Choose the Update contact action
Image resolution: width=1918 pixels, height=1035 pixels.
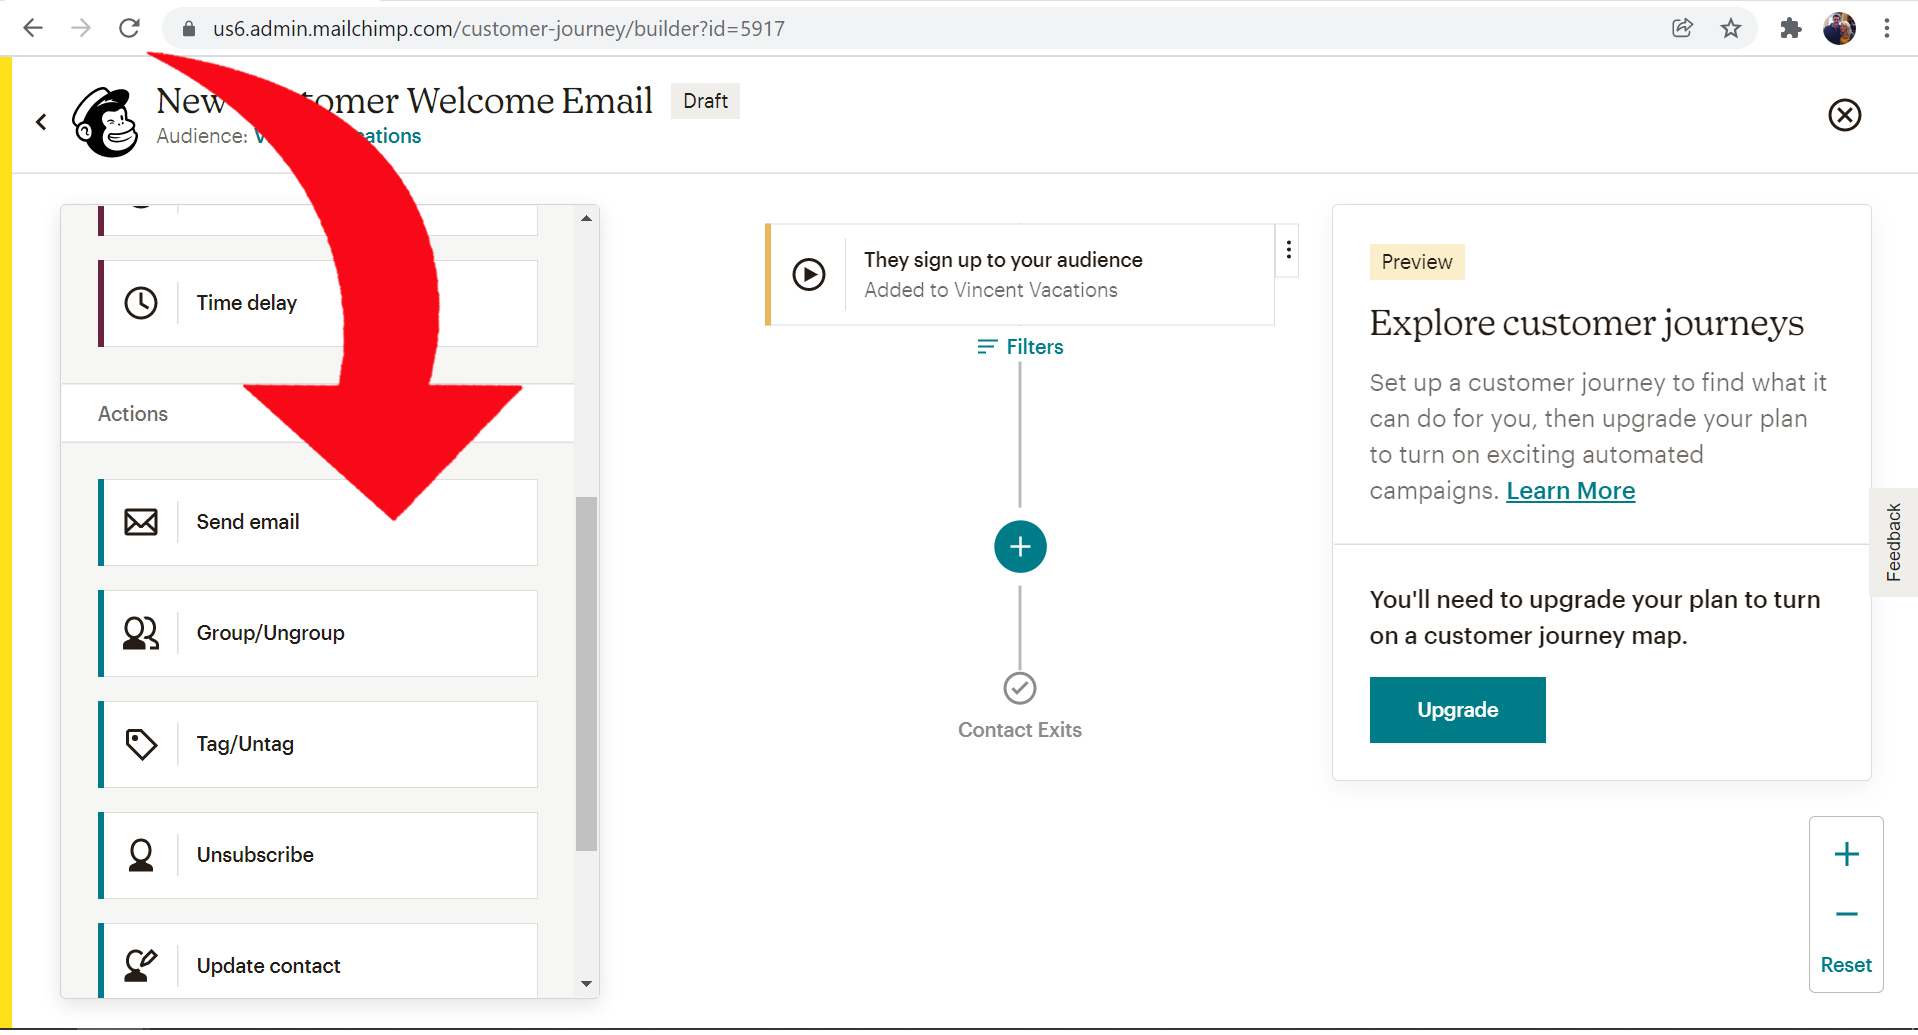point(318,961)
